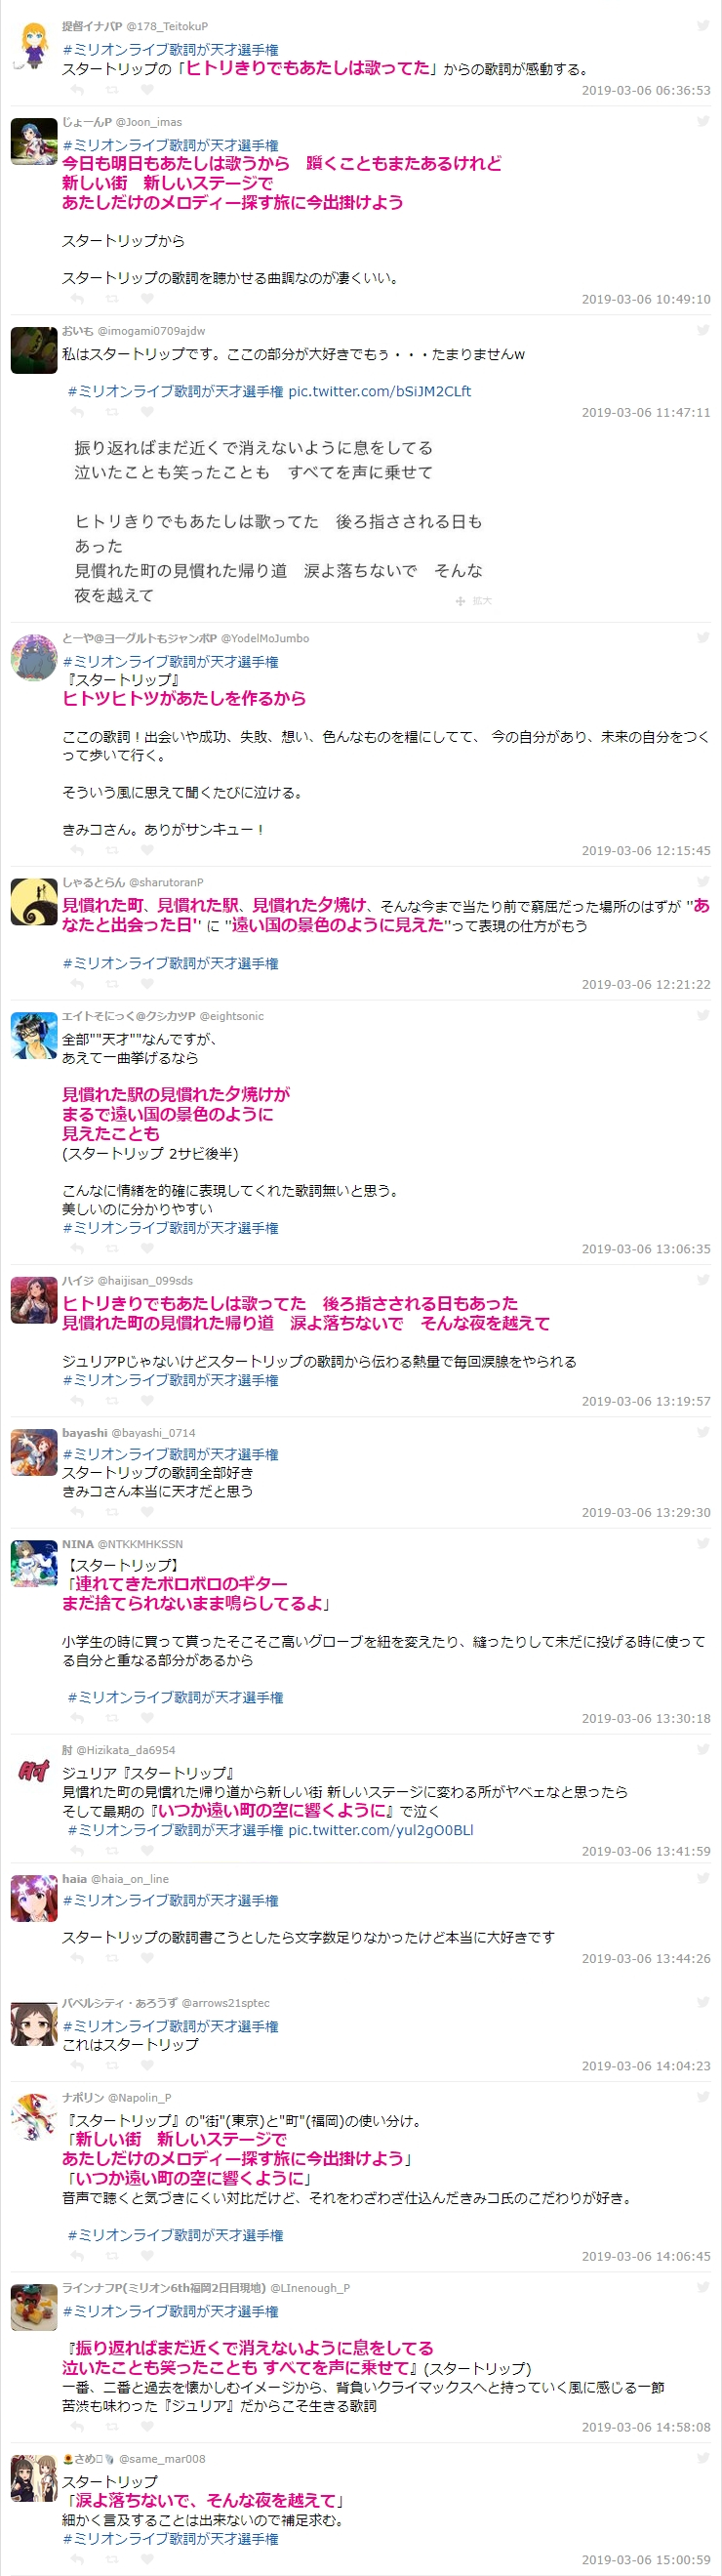Open the pic.twitter.com/bSiJM2CLft link
722x2576 pixels.
(x=380, y=391)
